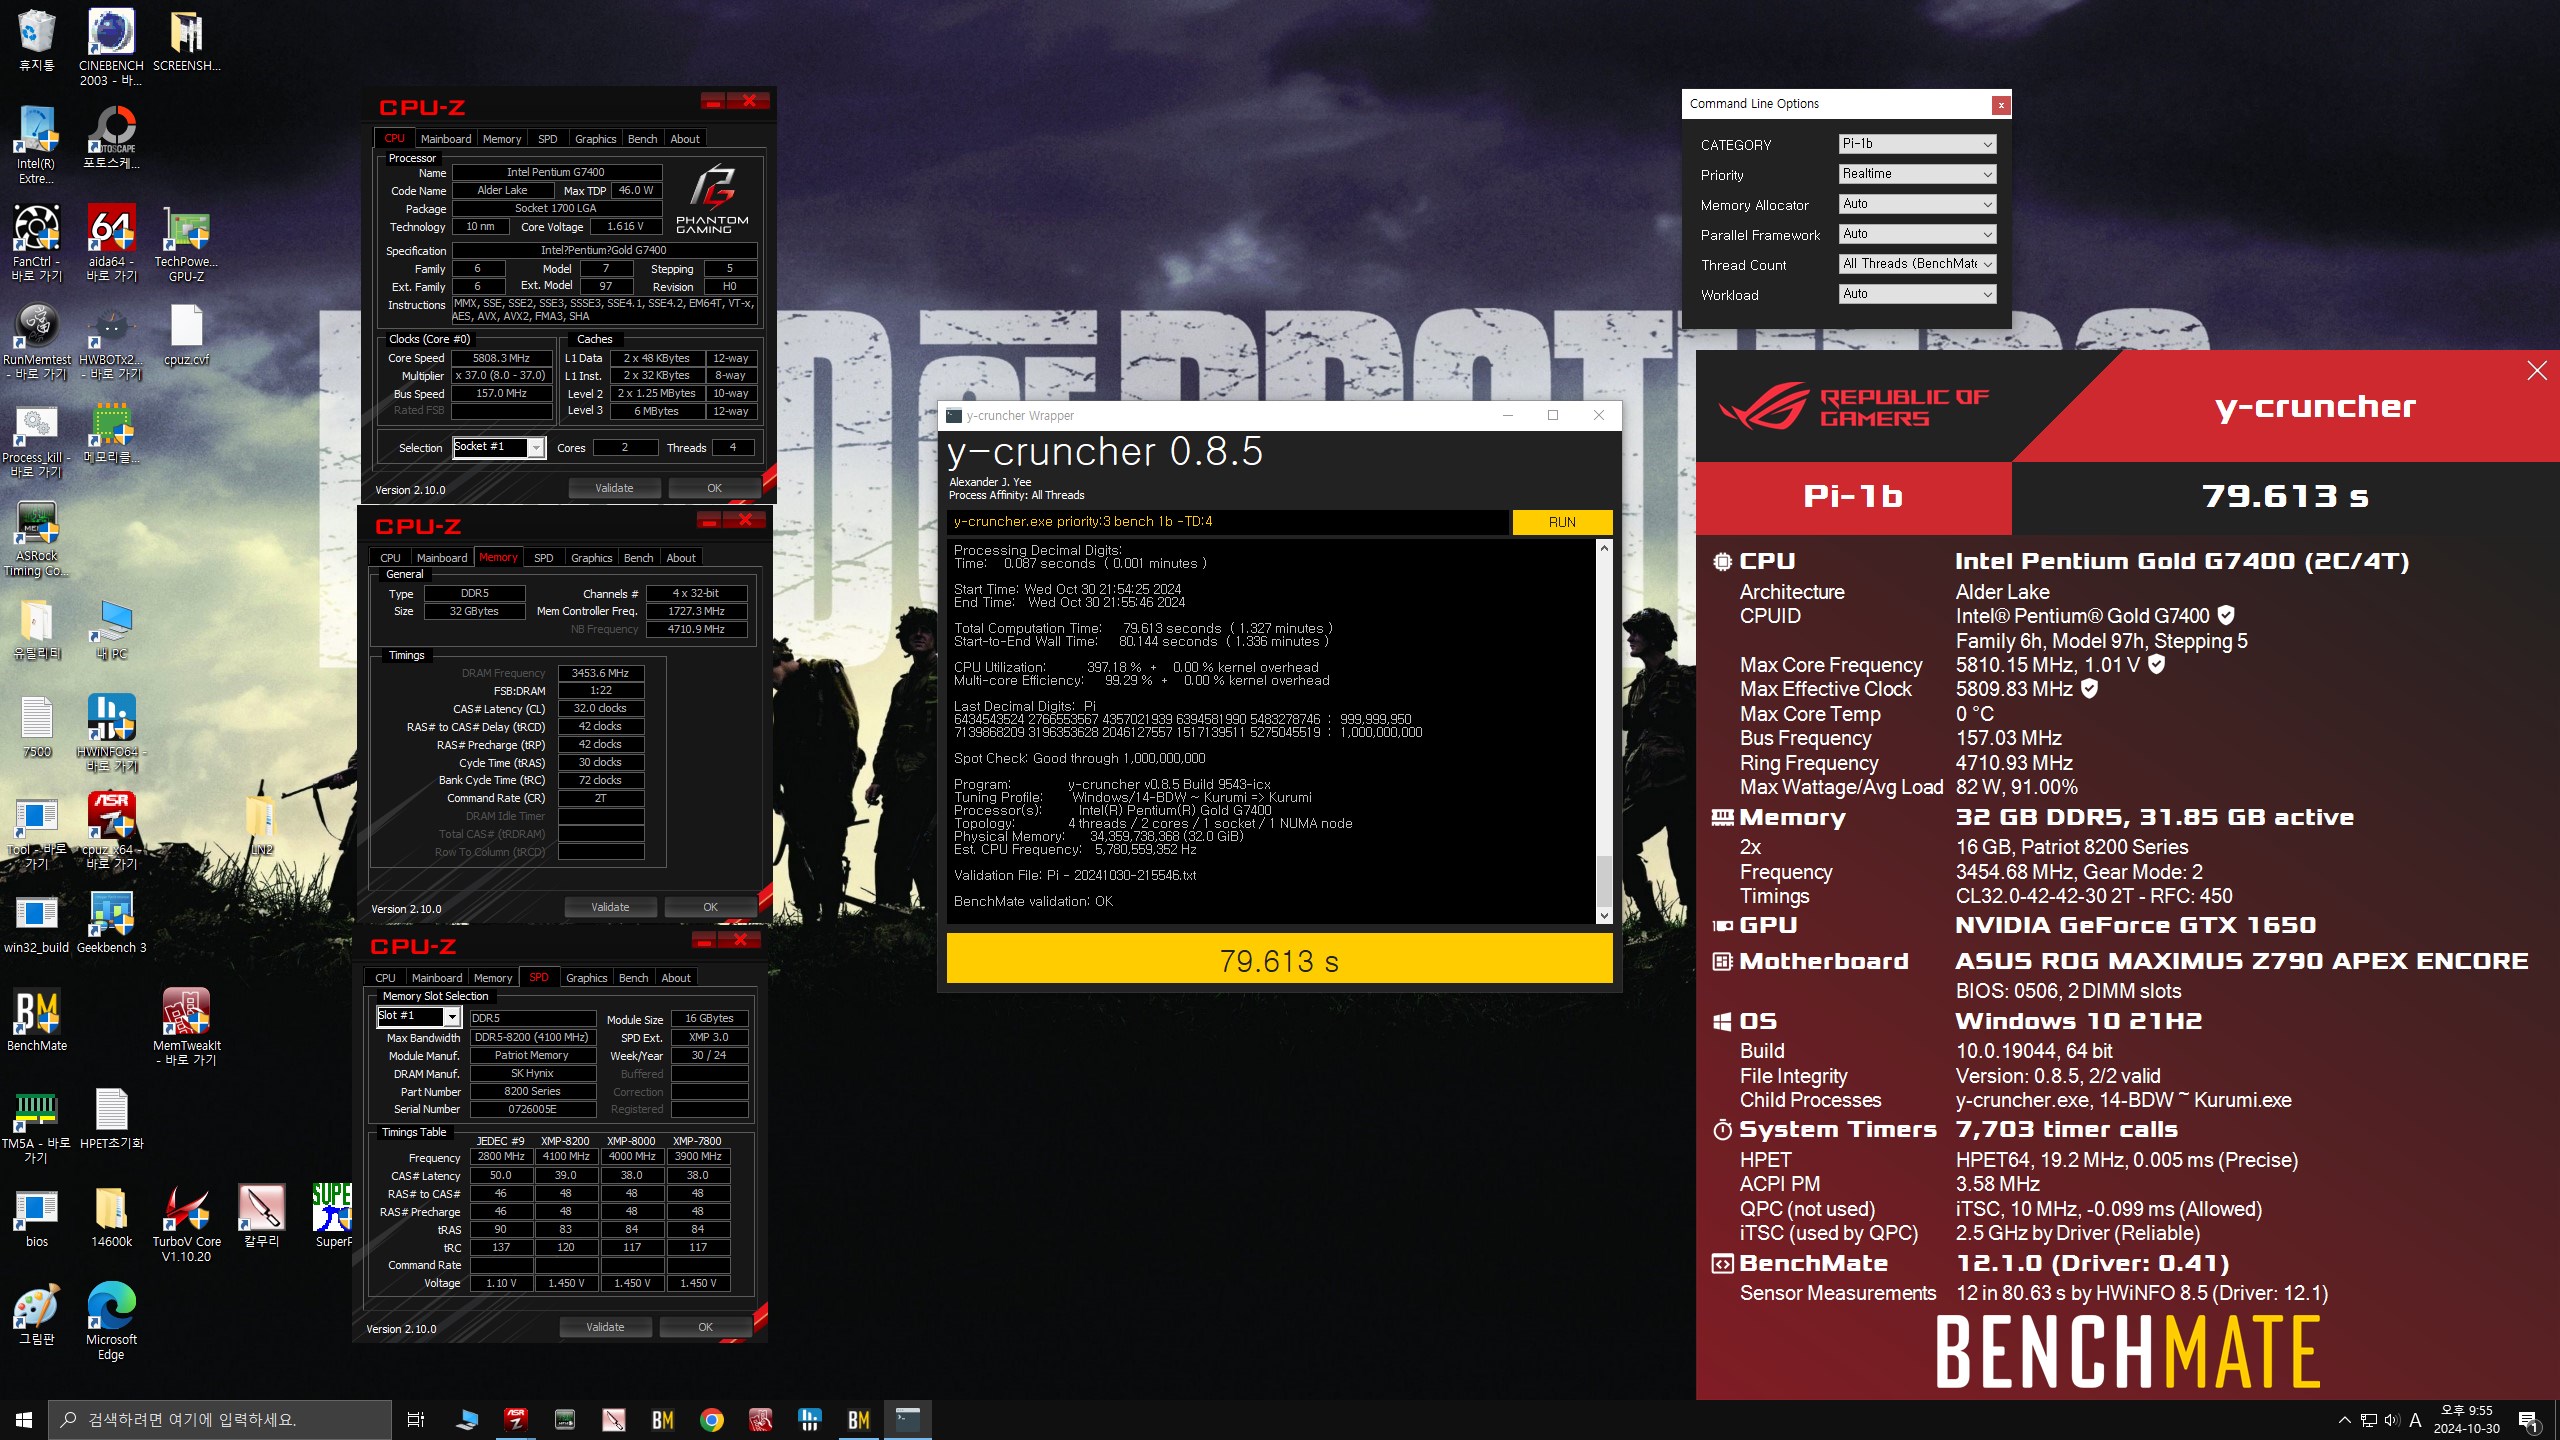Open the Slot #1 memory slot dropdown
2560x1440 pixels.
(418, 1016)
